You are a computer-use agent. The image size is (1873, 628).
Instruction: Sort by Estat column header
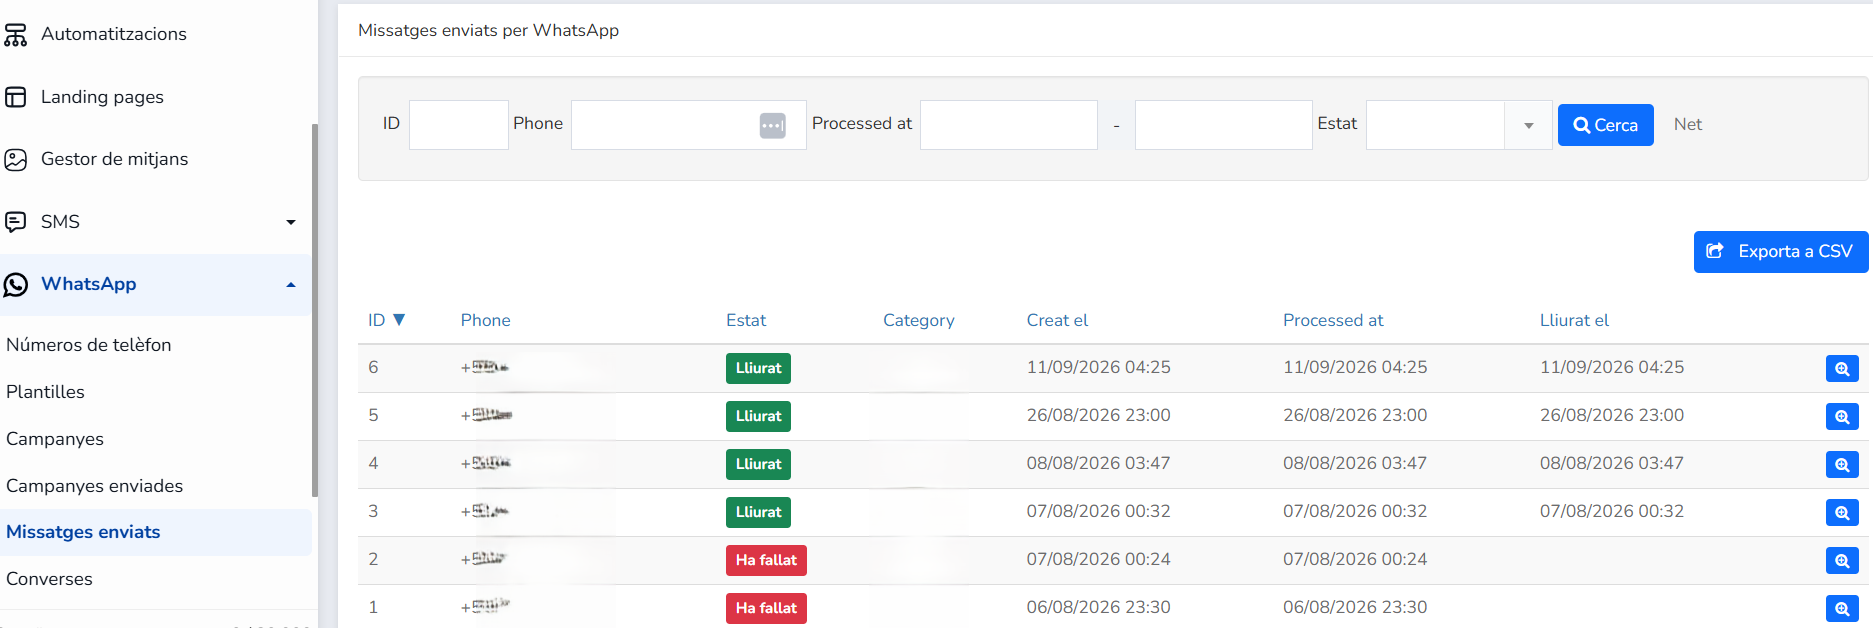click(x=746, y=320)
